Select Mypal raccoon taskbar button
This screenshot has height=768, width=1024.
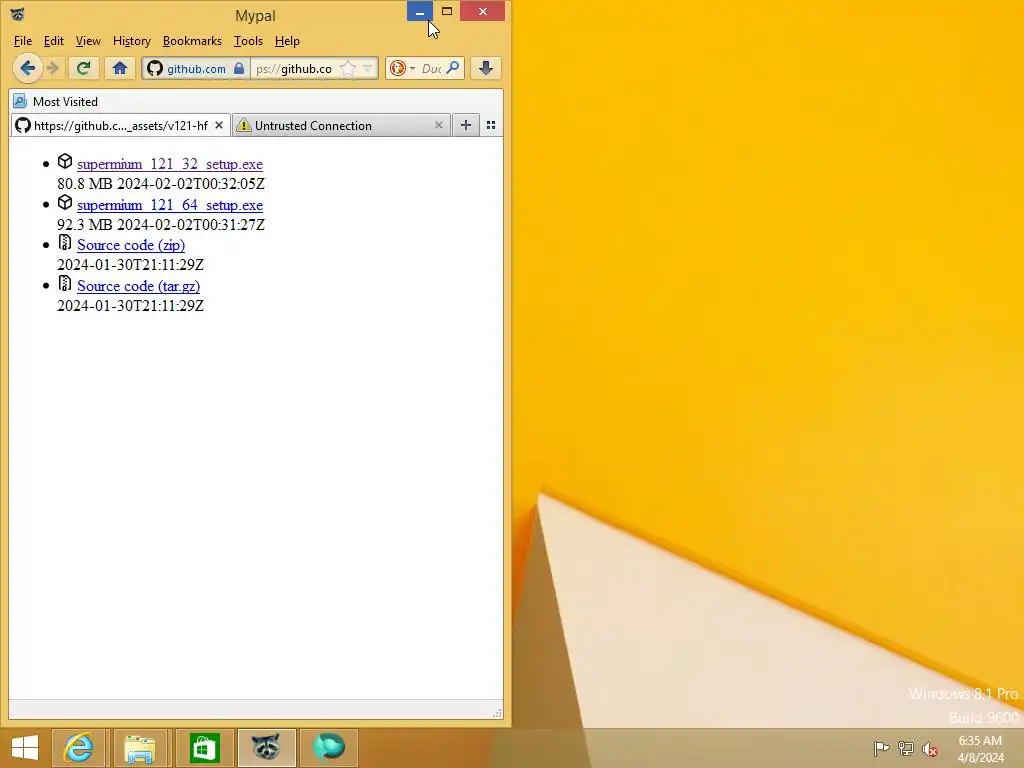pos(266,748)
